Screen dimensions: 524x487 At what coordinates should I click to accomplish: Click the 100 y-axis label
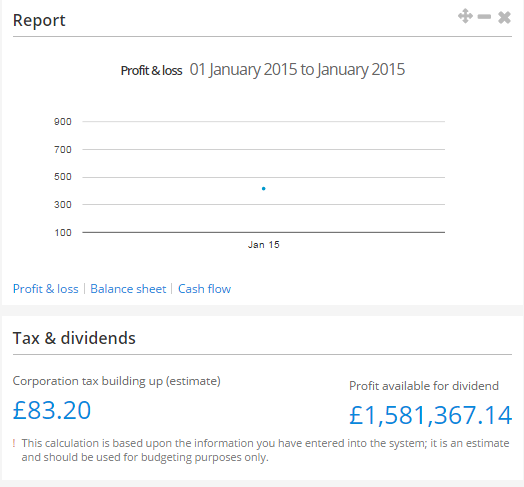63,233
